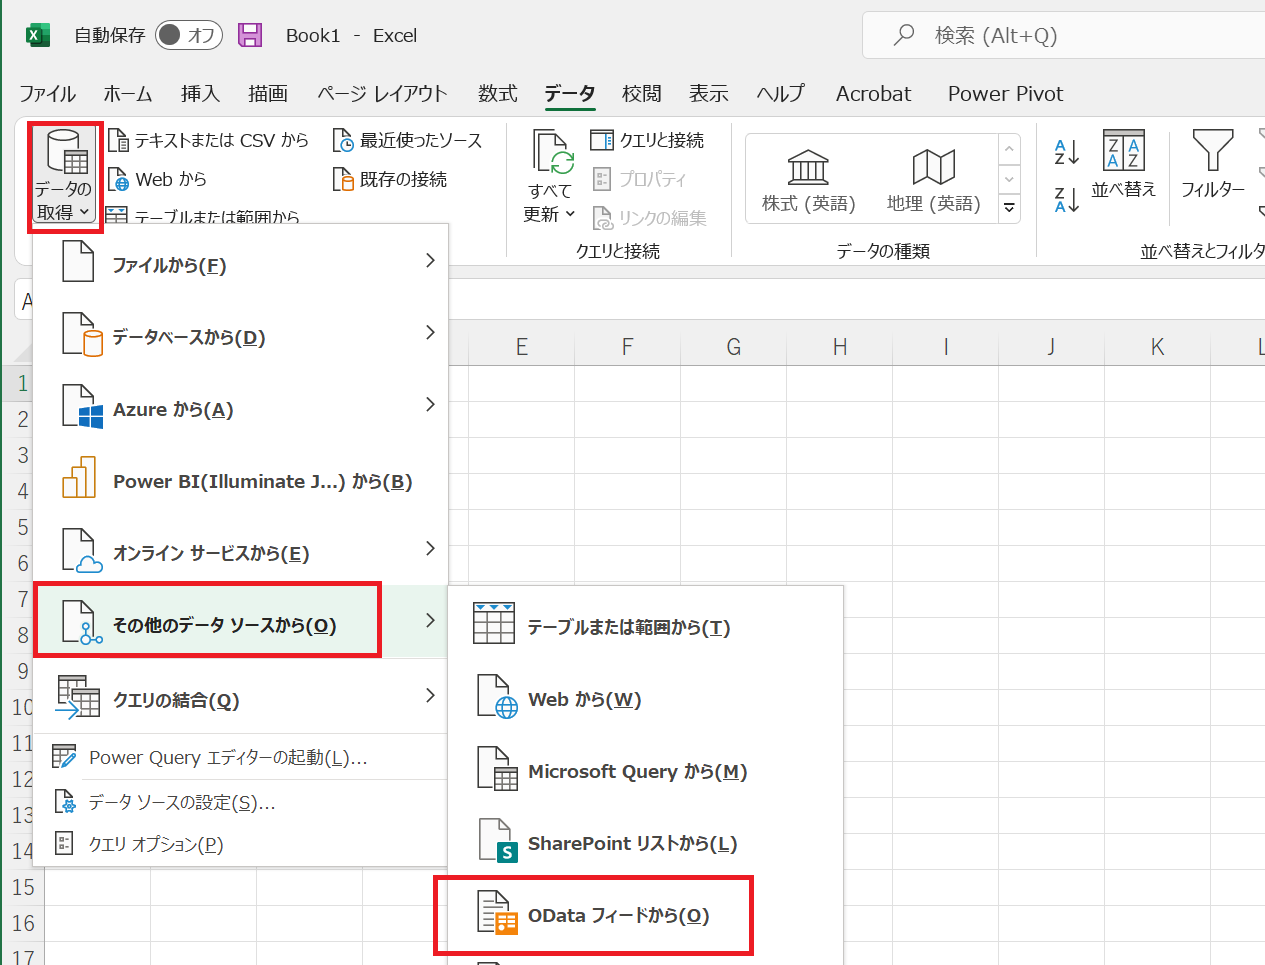
Task: Open クエリと接続 pane
Action: 647,140
